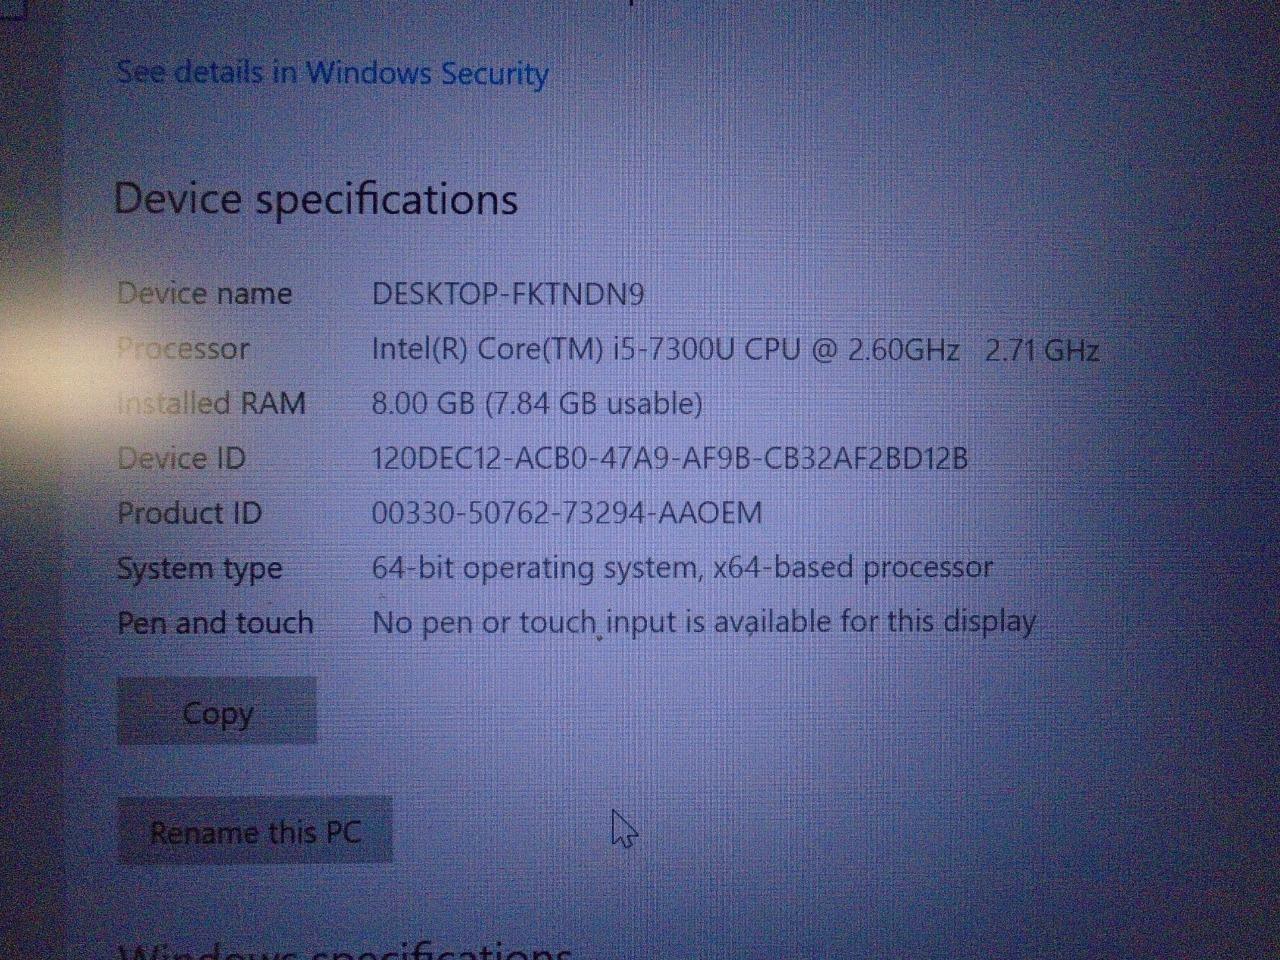The image size is (1280, 960).
Task: Click the Device specifications heading
Action: tap(316, 199)
